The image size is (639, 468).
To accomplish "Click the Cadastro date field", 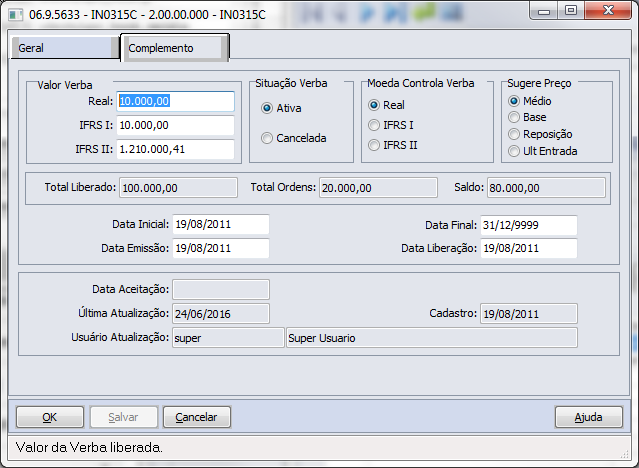I will point(529,313).
